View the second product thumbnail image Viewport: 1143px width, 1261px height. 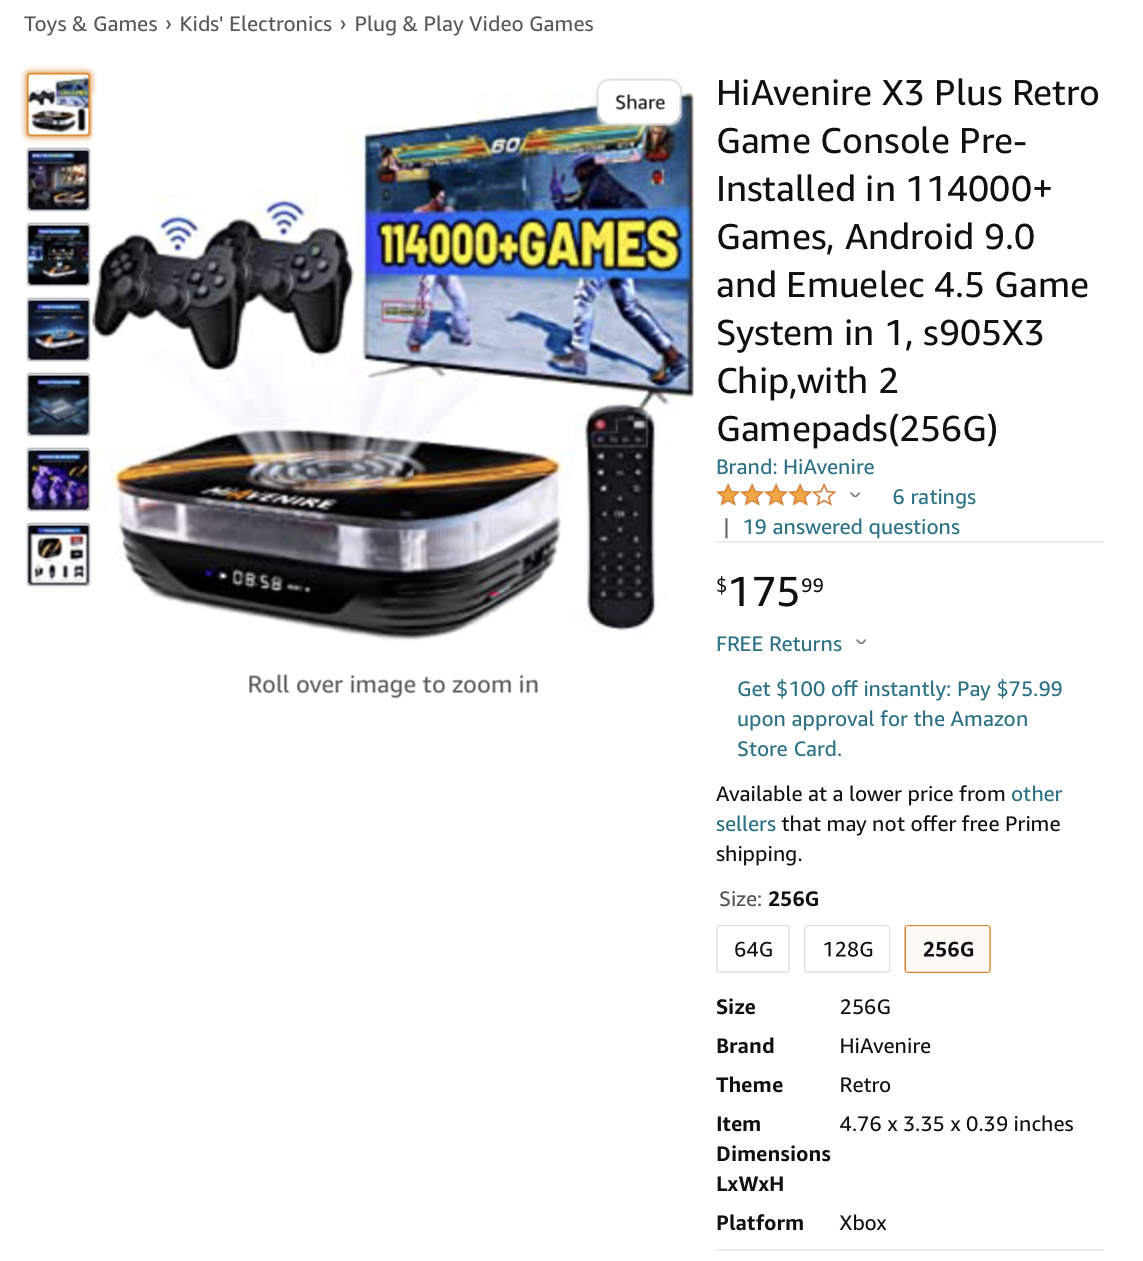pos(58,180)
